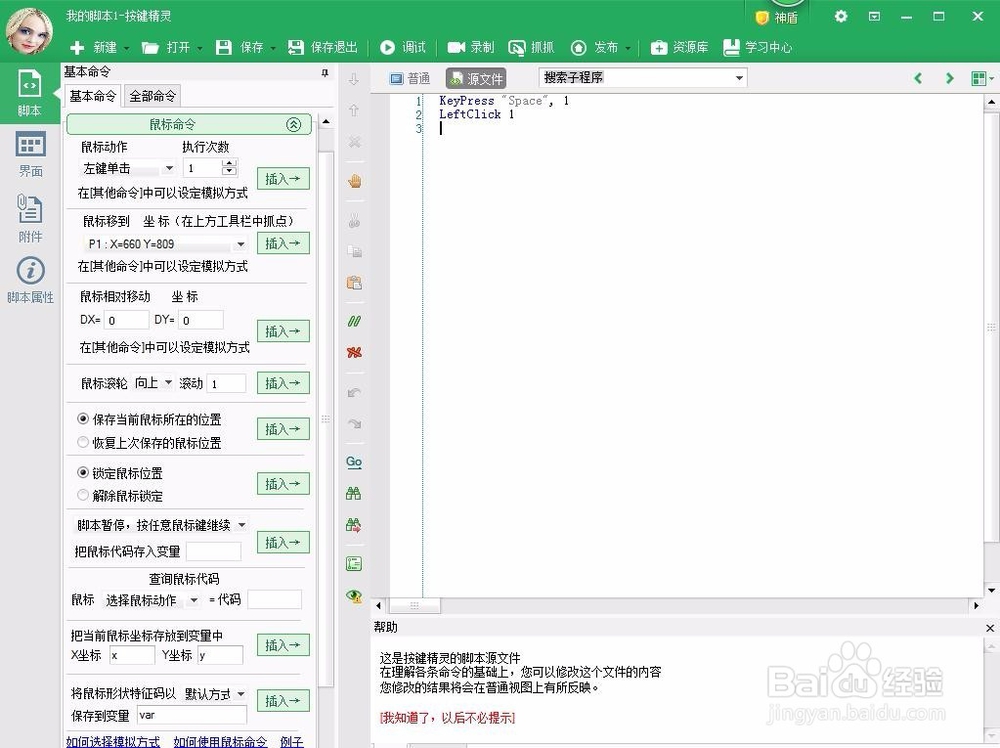This screenshot has height=748, width=1000.
Task: Click the green comment slashes icon
Action: click(354, 321)
